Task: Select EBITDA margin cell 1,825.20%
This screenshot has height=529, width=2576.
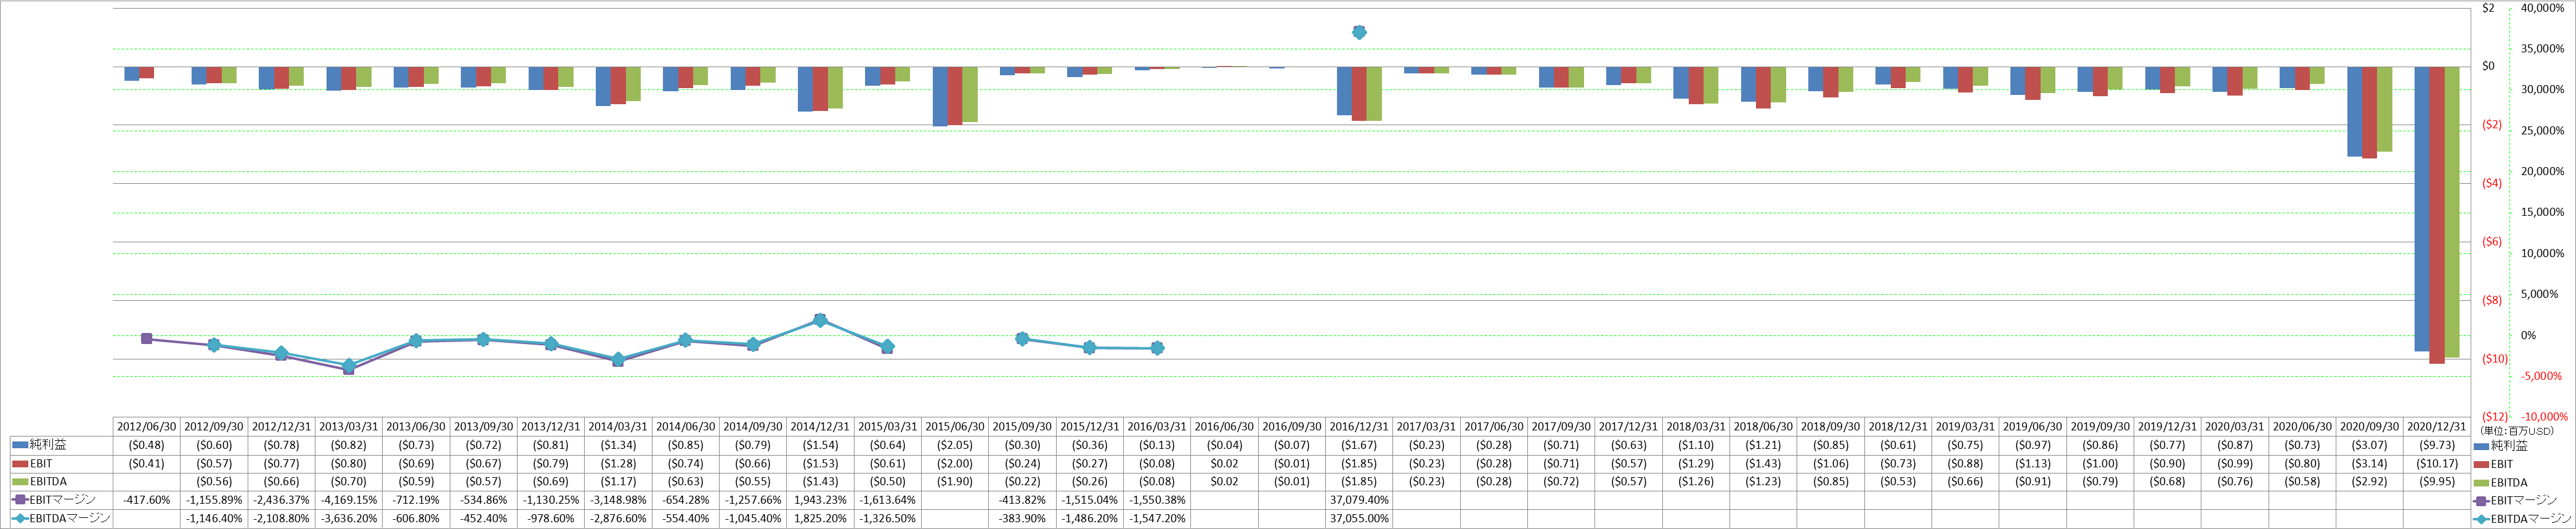Action: [821, 518]
